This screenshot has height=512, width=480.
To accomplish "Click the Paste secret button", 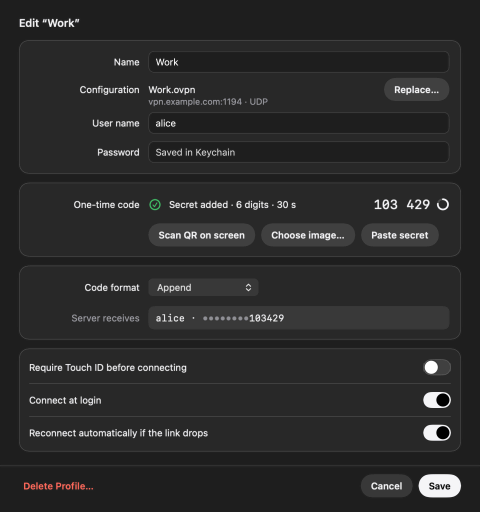I will click(x=400, y=235).
